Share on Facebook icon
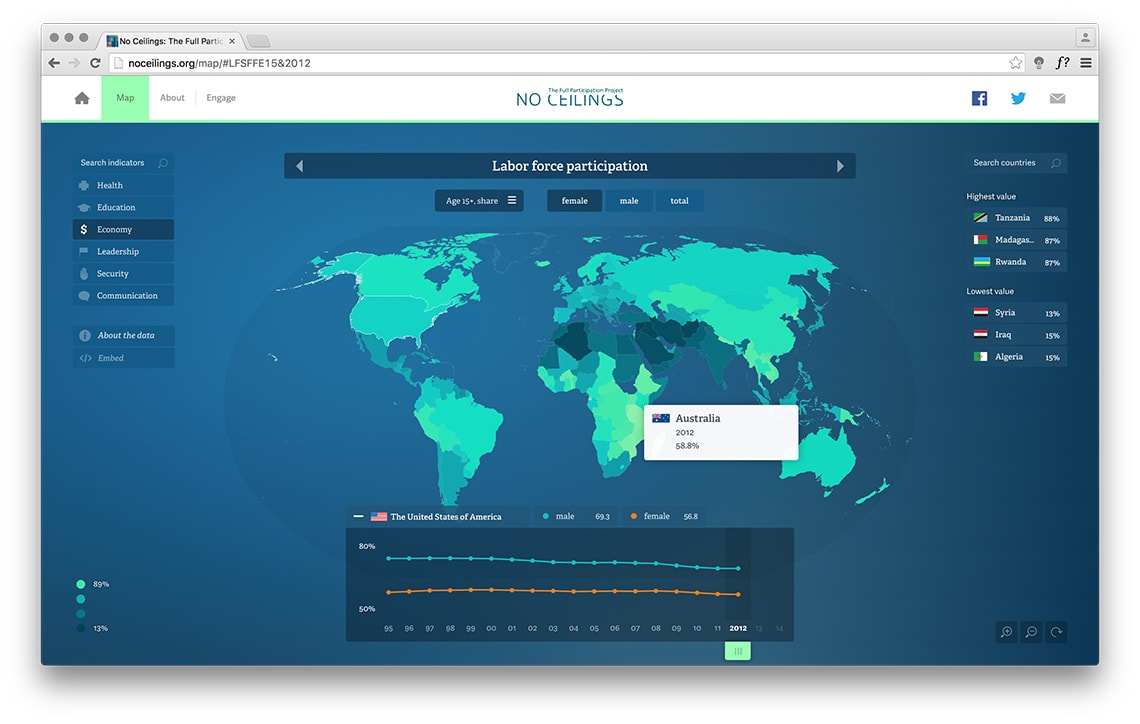The height and width of the screenshot is (724, 1140). [x=979, y=98]
